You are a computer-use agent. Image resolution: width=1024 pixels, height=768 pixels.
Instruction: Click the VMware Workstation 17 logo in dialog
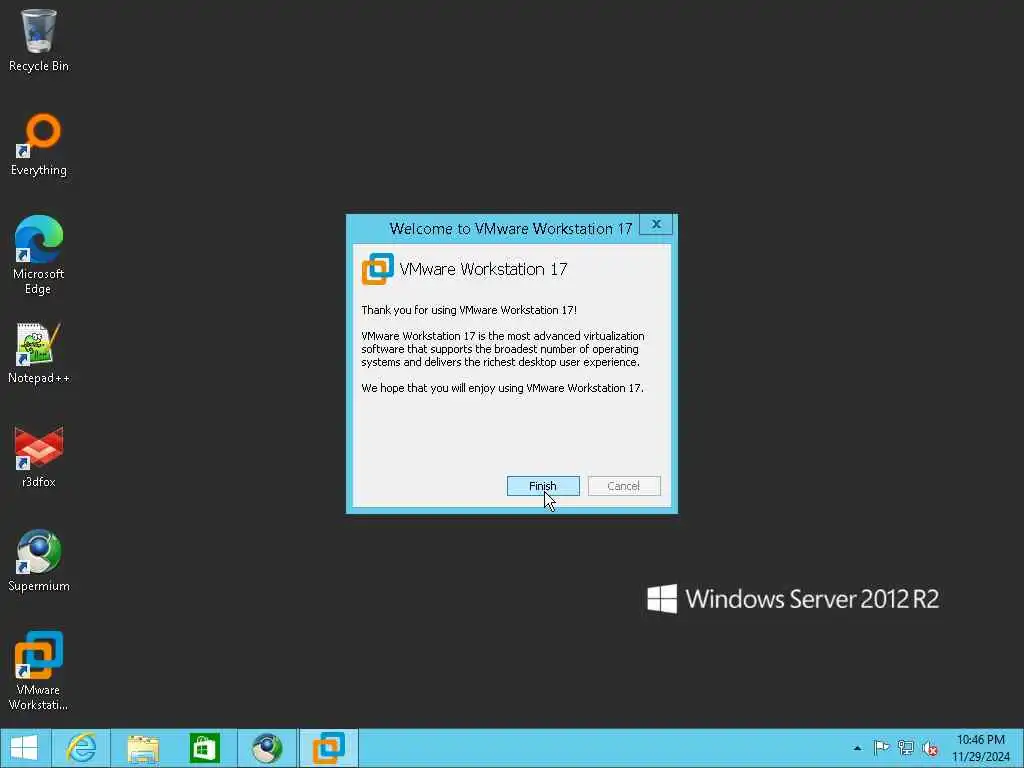[x=377, y=269]
